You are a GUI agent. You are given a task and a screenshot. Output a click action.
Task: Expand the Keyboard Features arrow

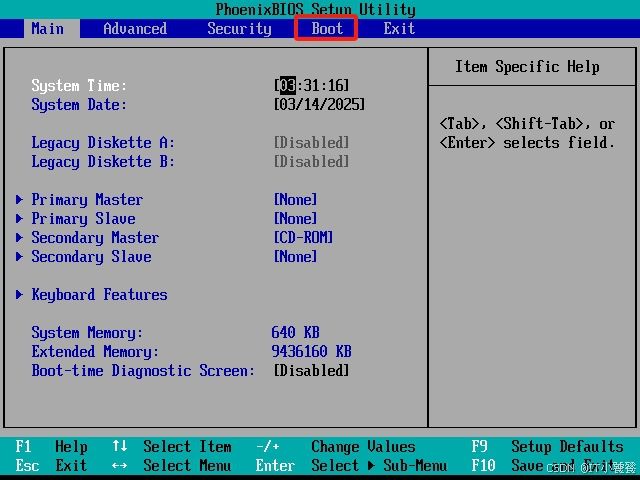coord(19,294)
